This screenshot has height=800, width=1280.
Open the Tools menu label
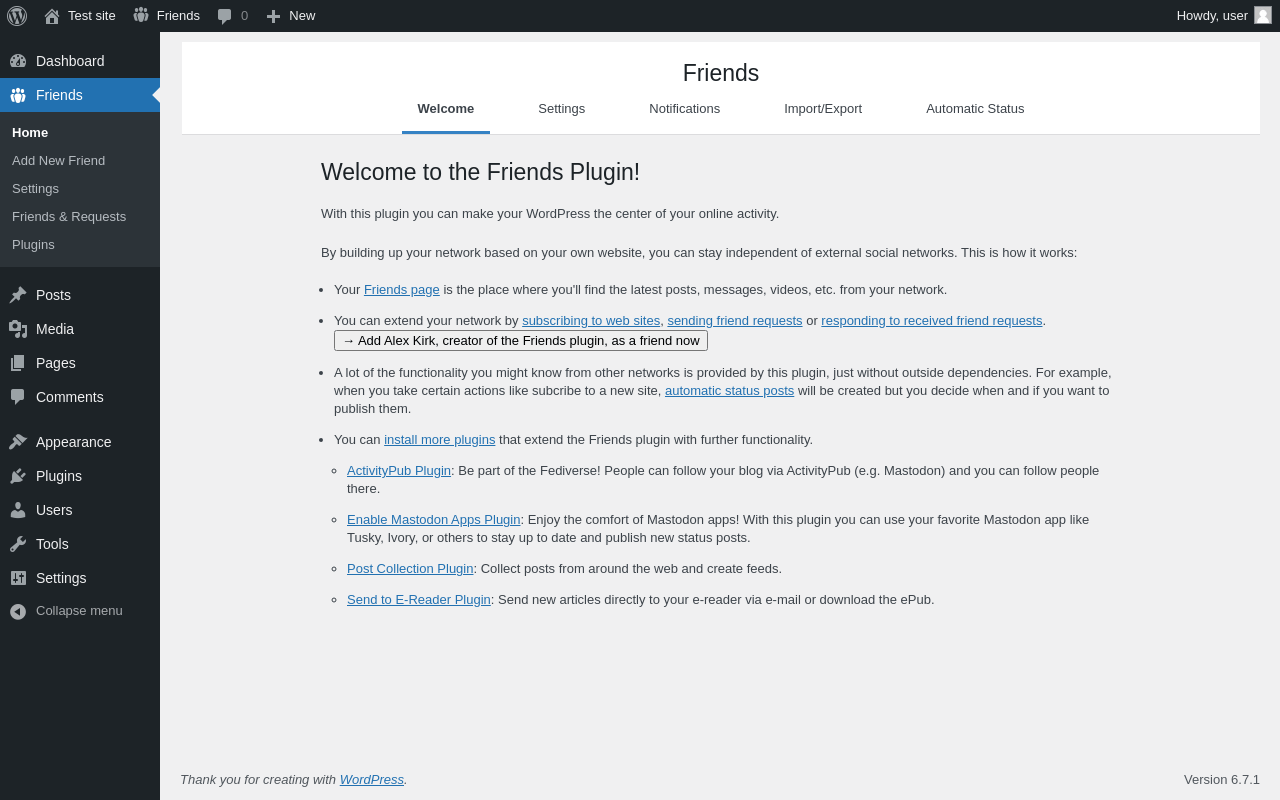tap(52, 544)
